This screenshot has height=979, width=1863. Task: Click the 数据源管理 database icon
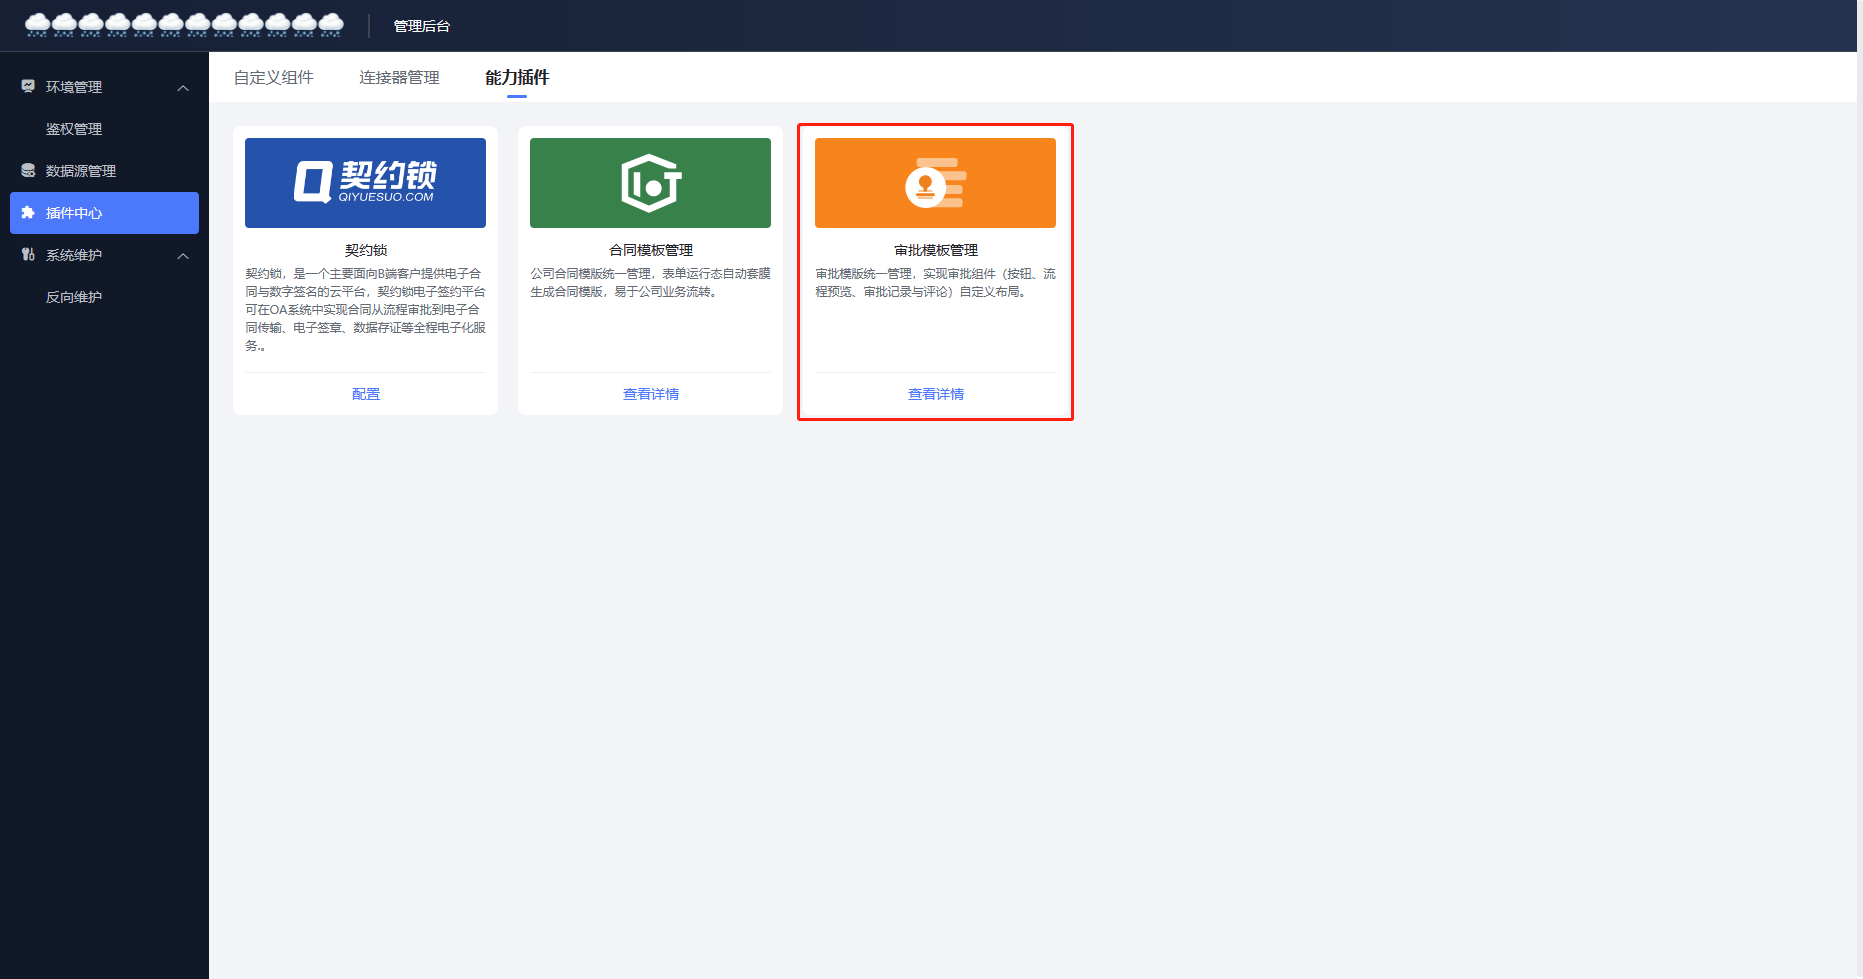[28, 171]
